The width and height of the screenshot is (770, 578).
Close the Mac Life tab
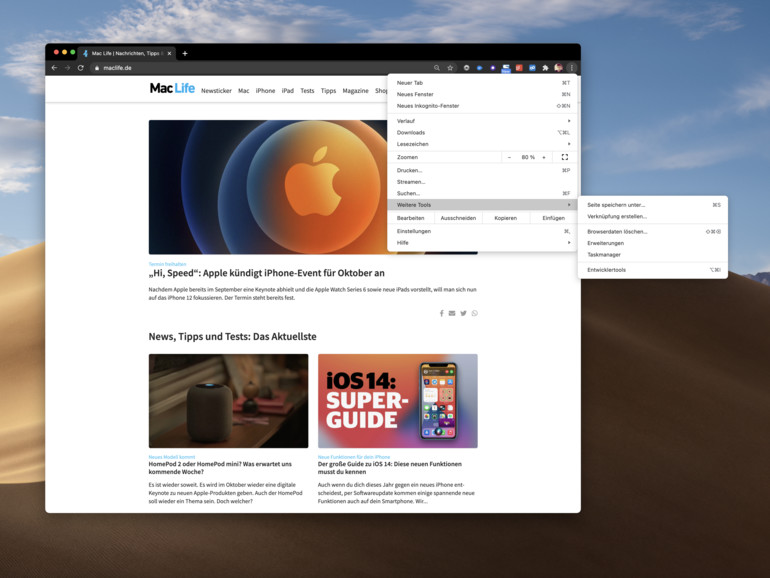coord(169,54)
